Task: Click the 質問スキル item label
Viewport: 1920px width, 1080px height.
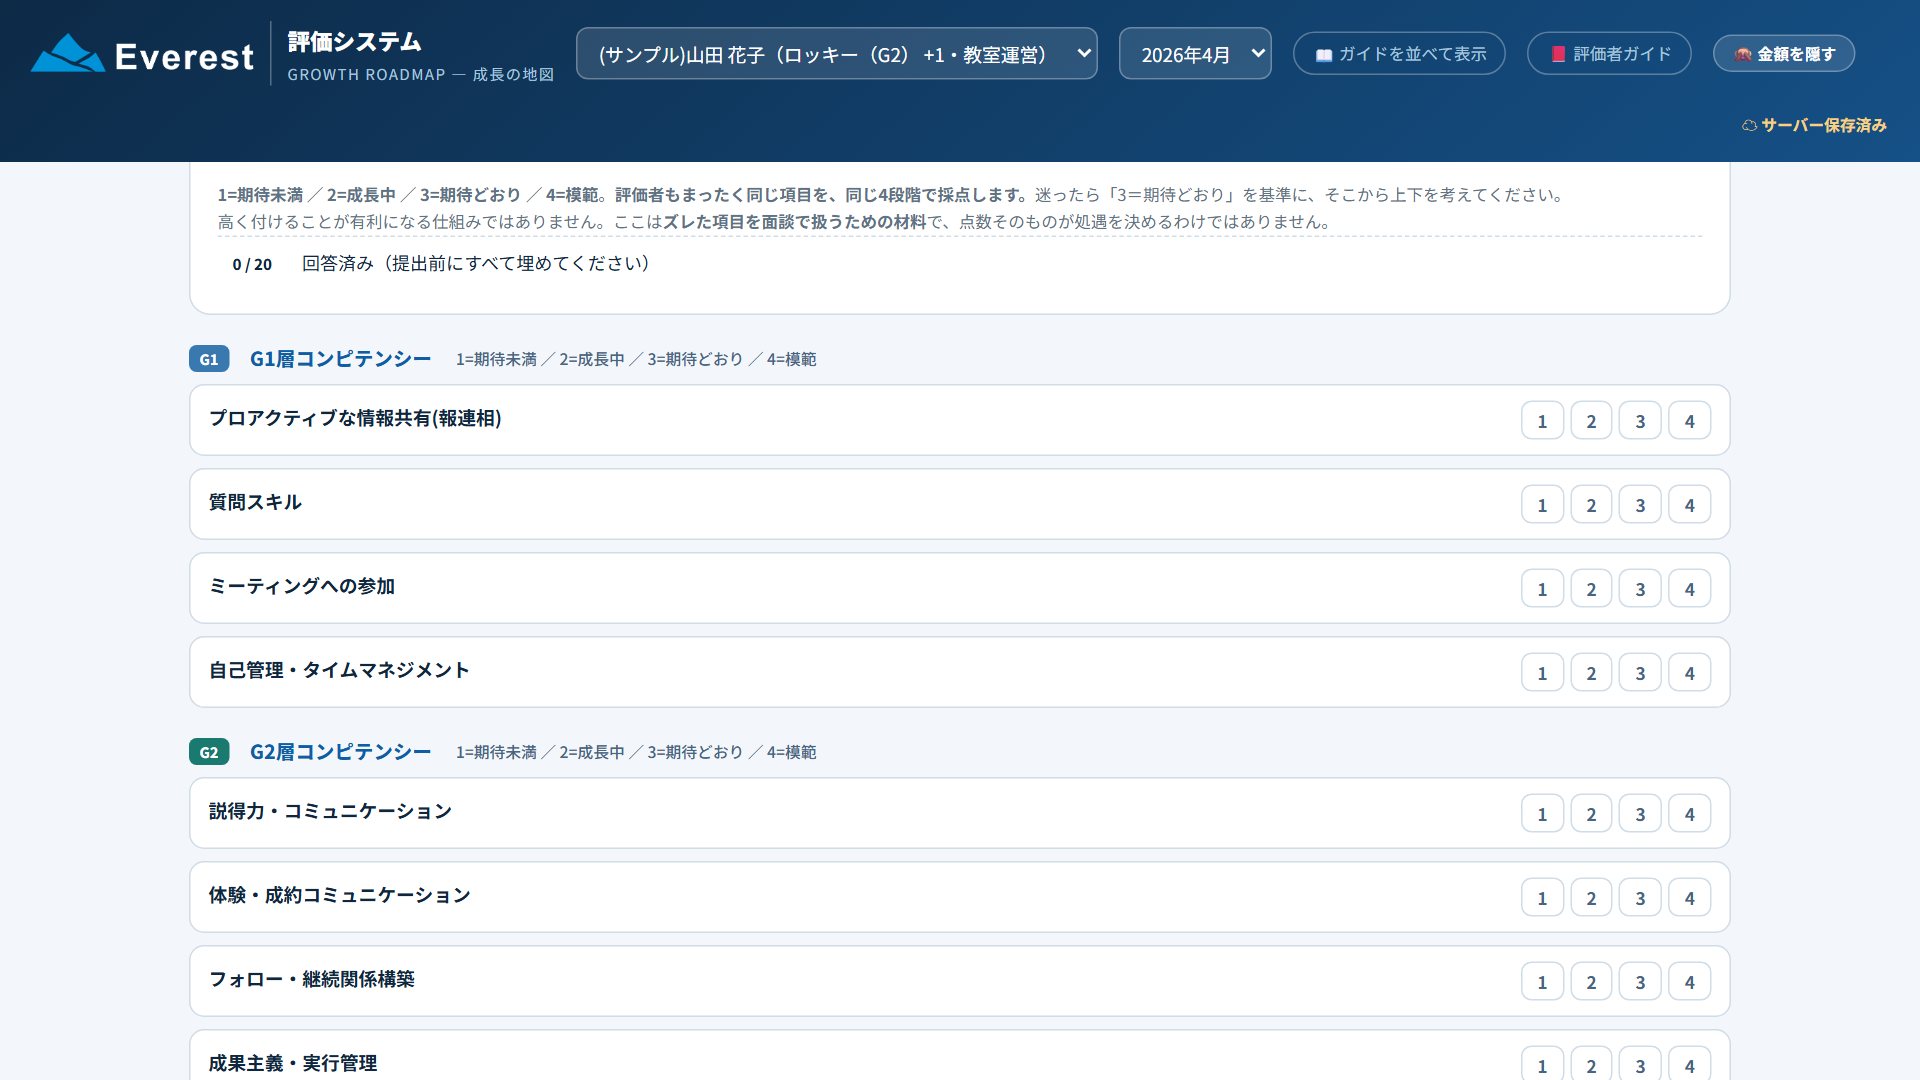Action: 255,502
